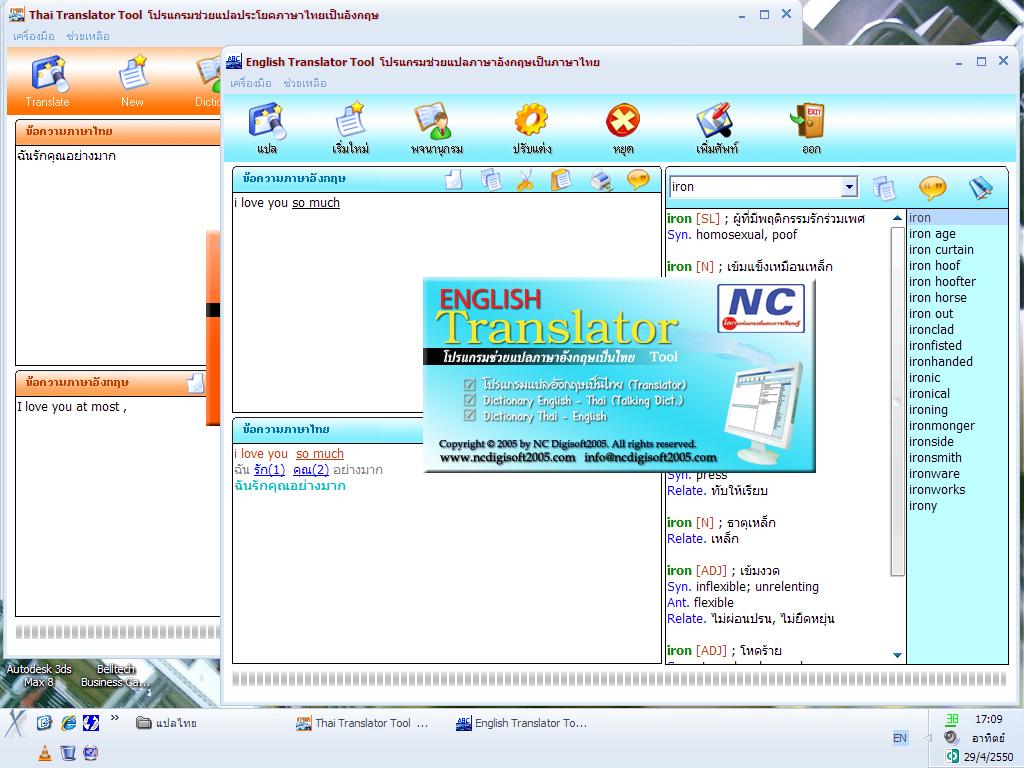Click new-document icon in Thai Translator English panel

pyautogui.click(x=195, y=383)
